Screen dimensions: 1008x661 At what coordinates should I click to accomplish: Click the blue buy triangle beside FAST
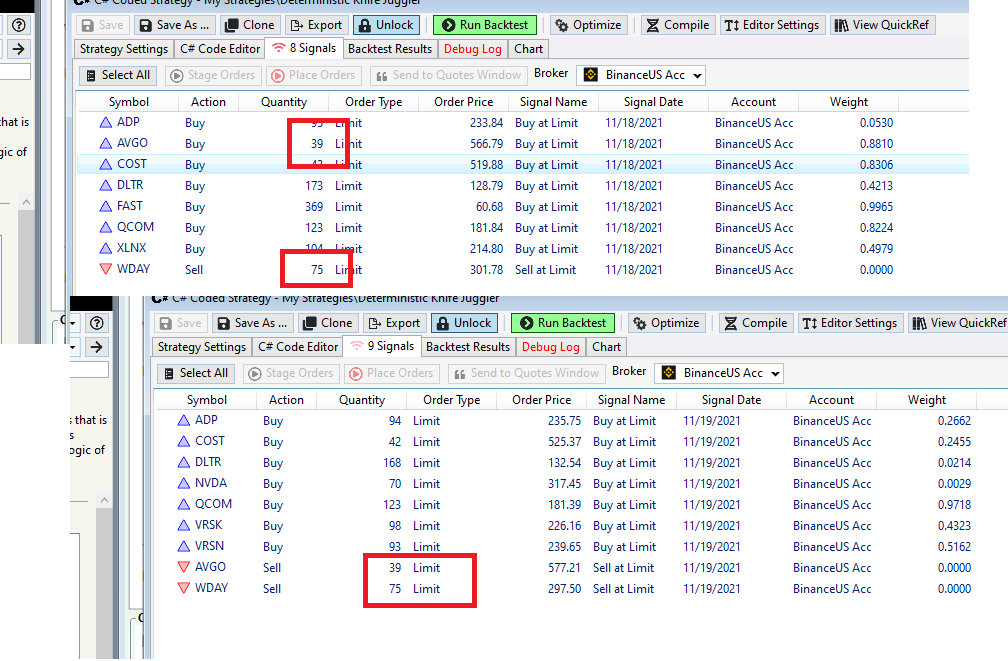pyautogui.click(x=106, y=207)
